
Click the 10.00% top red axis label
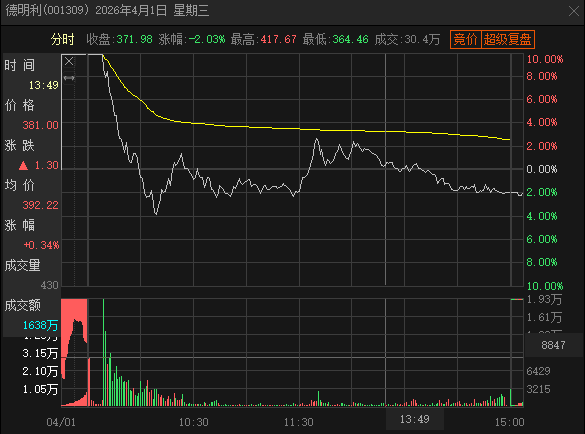545,59
